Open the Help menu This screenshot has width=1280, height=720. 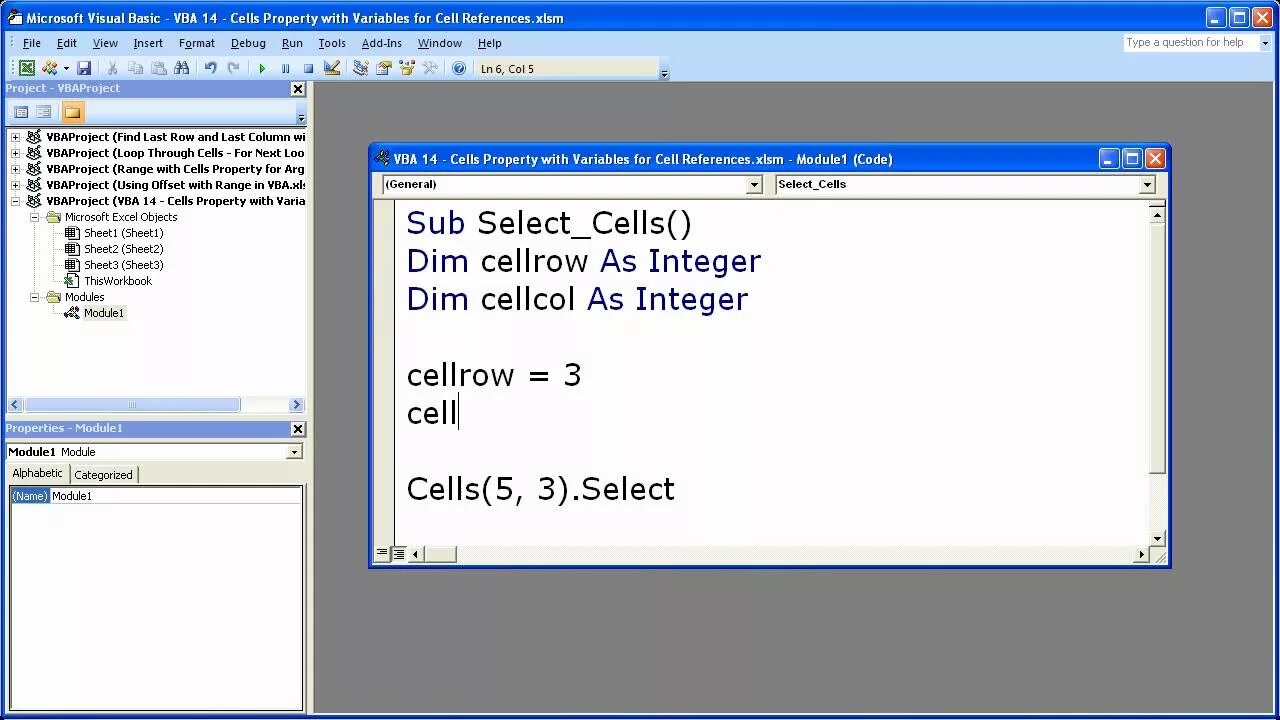[x=490, y=43]
